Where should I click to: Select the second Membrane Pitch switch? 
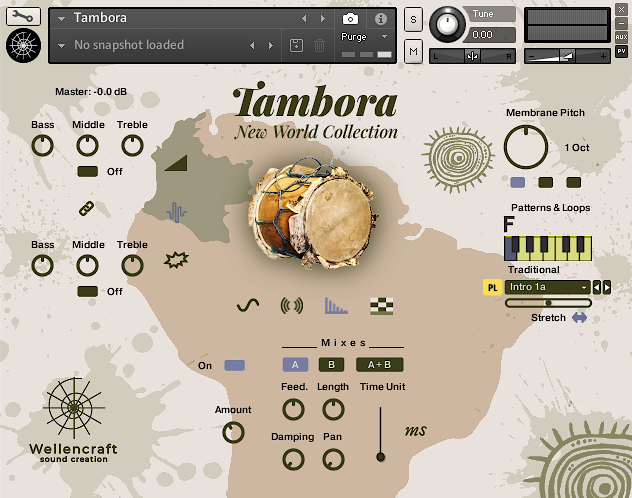(546, 183)
